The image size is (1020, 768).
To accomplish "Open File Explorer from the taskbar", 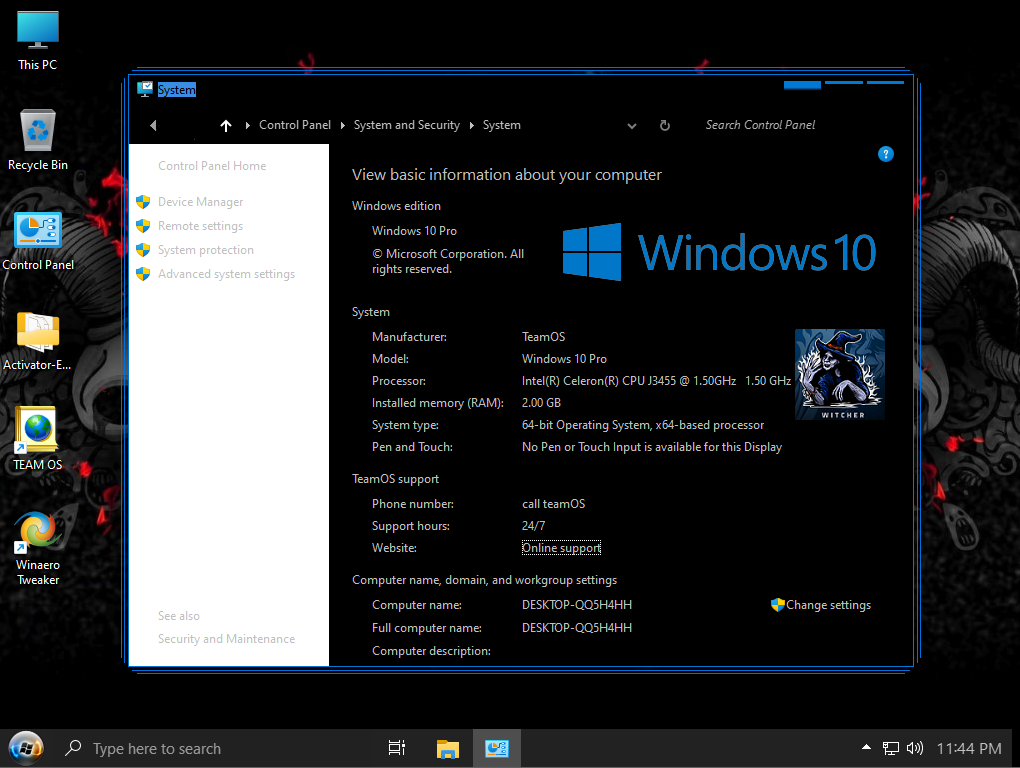I will tap(448, 749).
